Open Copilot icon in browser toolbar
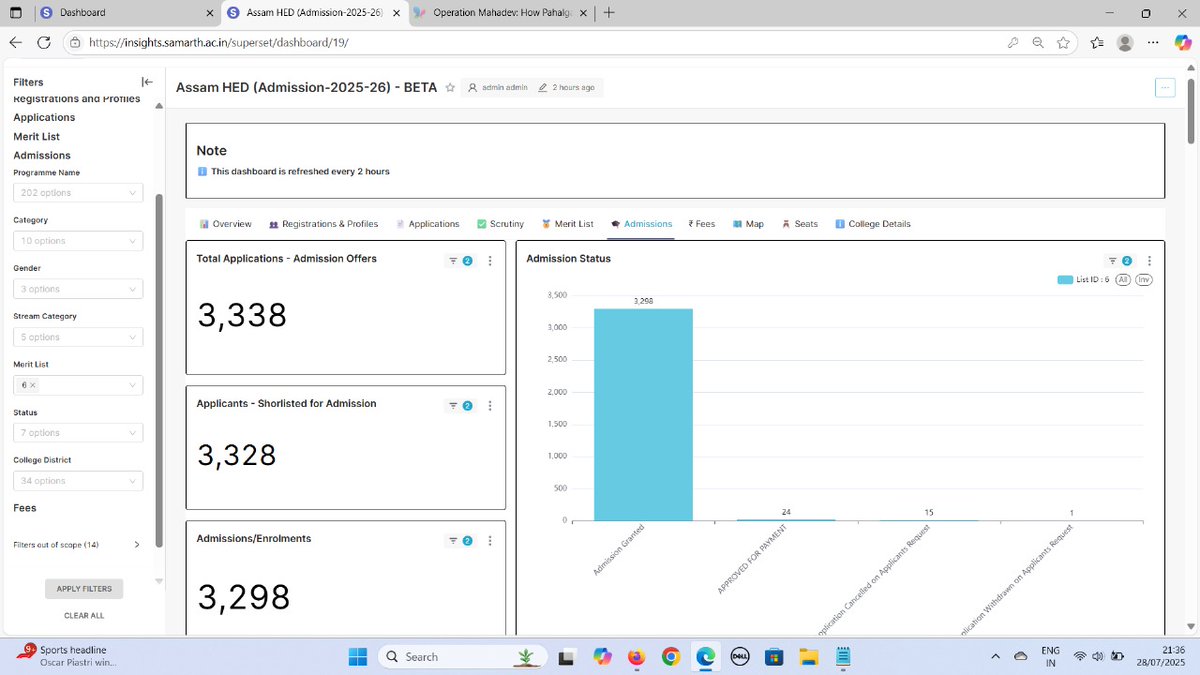Screen dimensions: 1200x675 point(1183,42)
